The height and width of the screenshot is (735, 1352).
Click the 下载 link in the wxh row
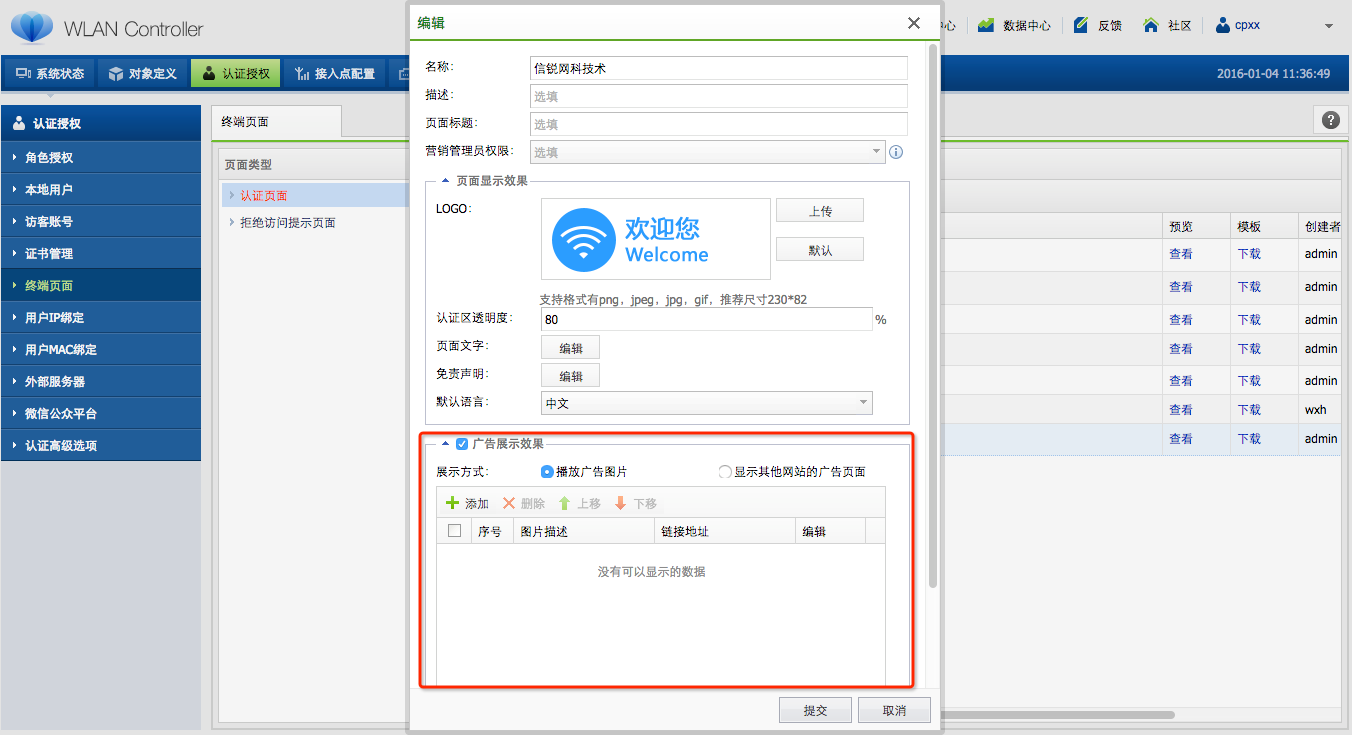point(1249,410)
